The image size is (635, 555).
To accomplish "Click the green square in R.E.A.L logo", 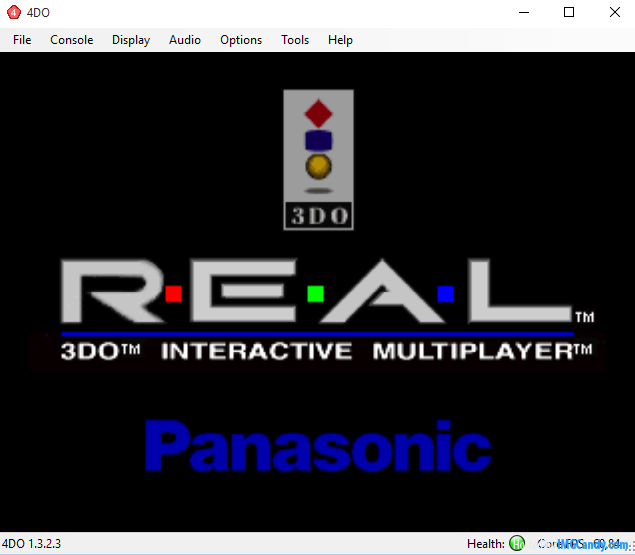I will (315, 294).
